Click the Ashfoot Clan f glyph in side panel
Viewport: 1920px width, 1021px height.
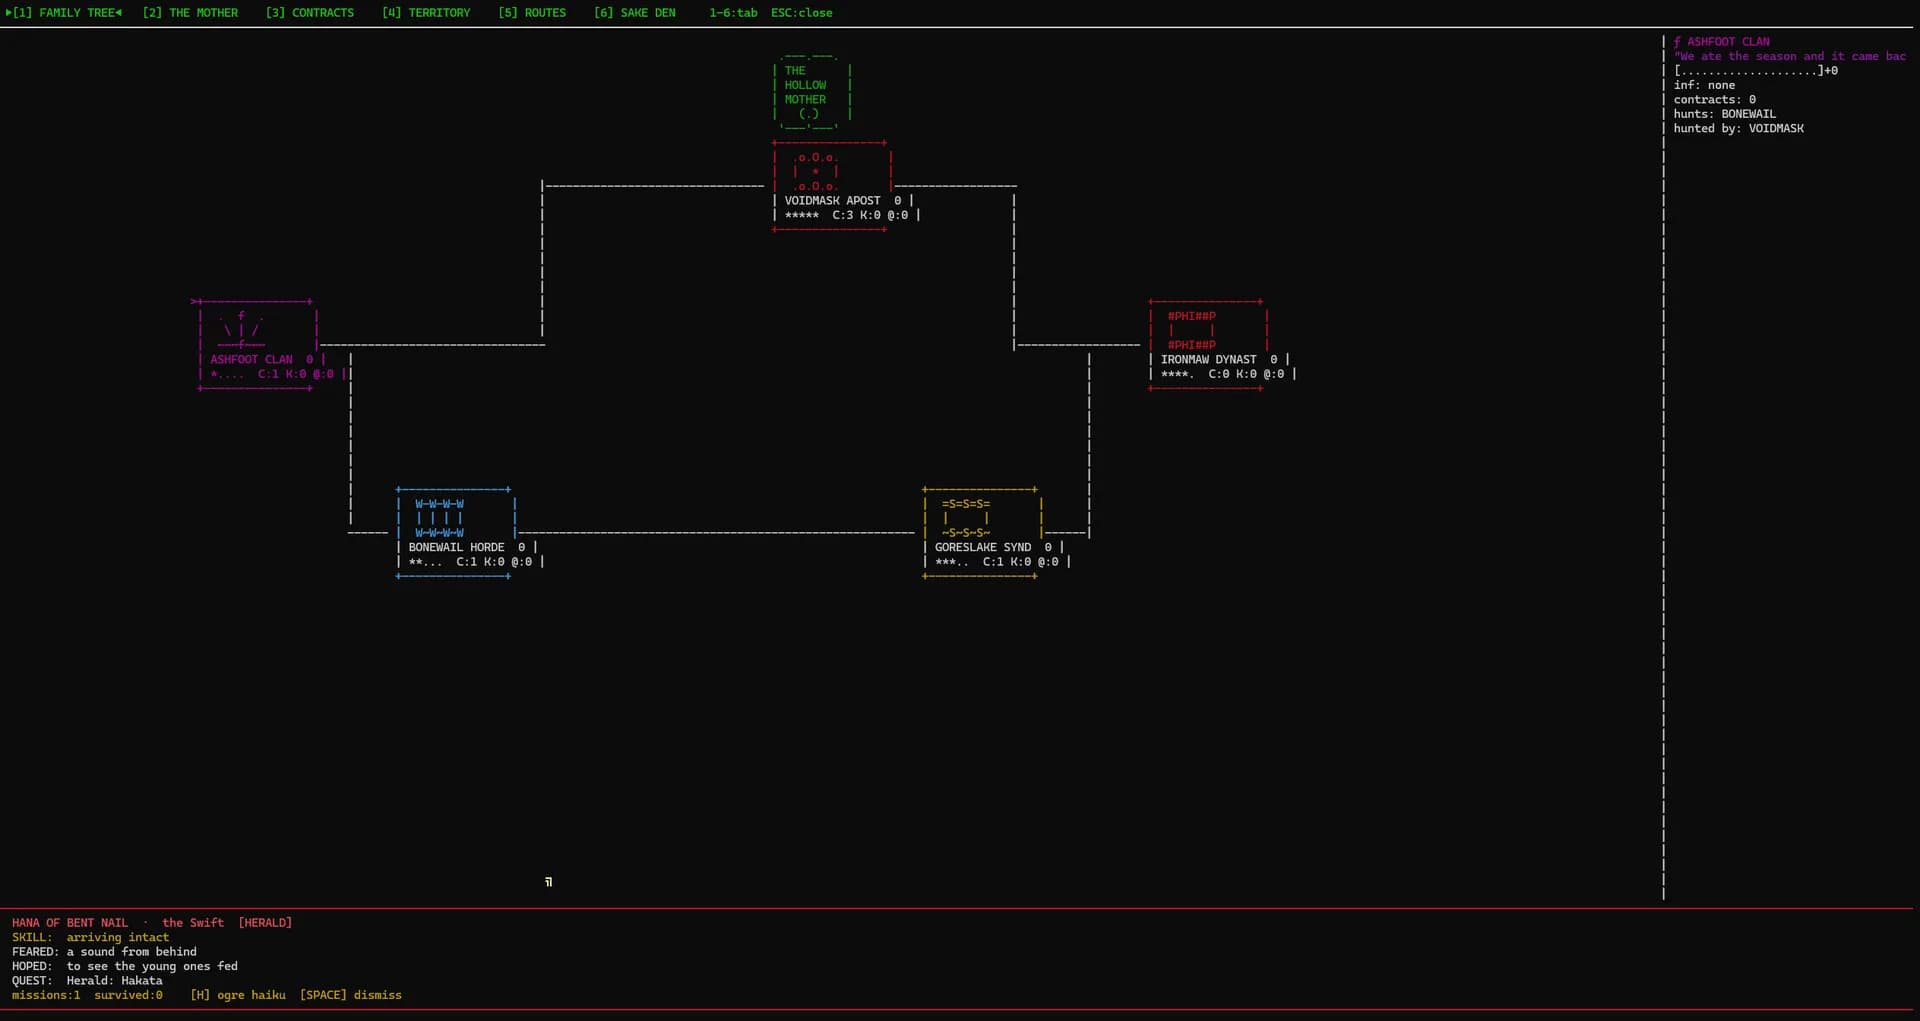coord(1677,42)
